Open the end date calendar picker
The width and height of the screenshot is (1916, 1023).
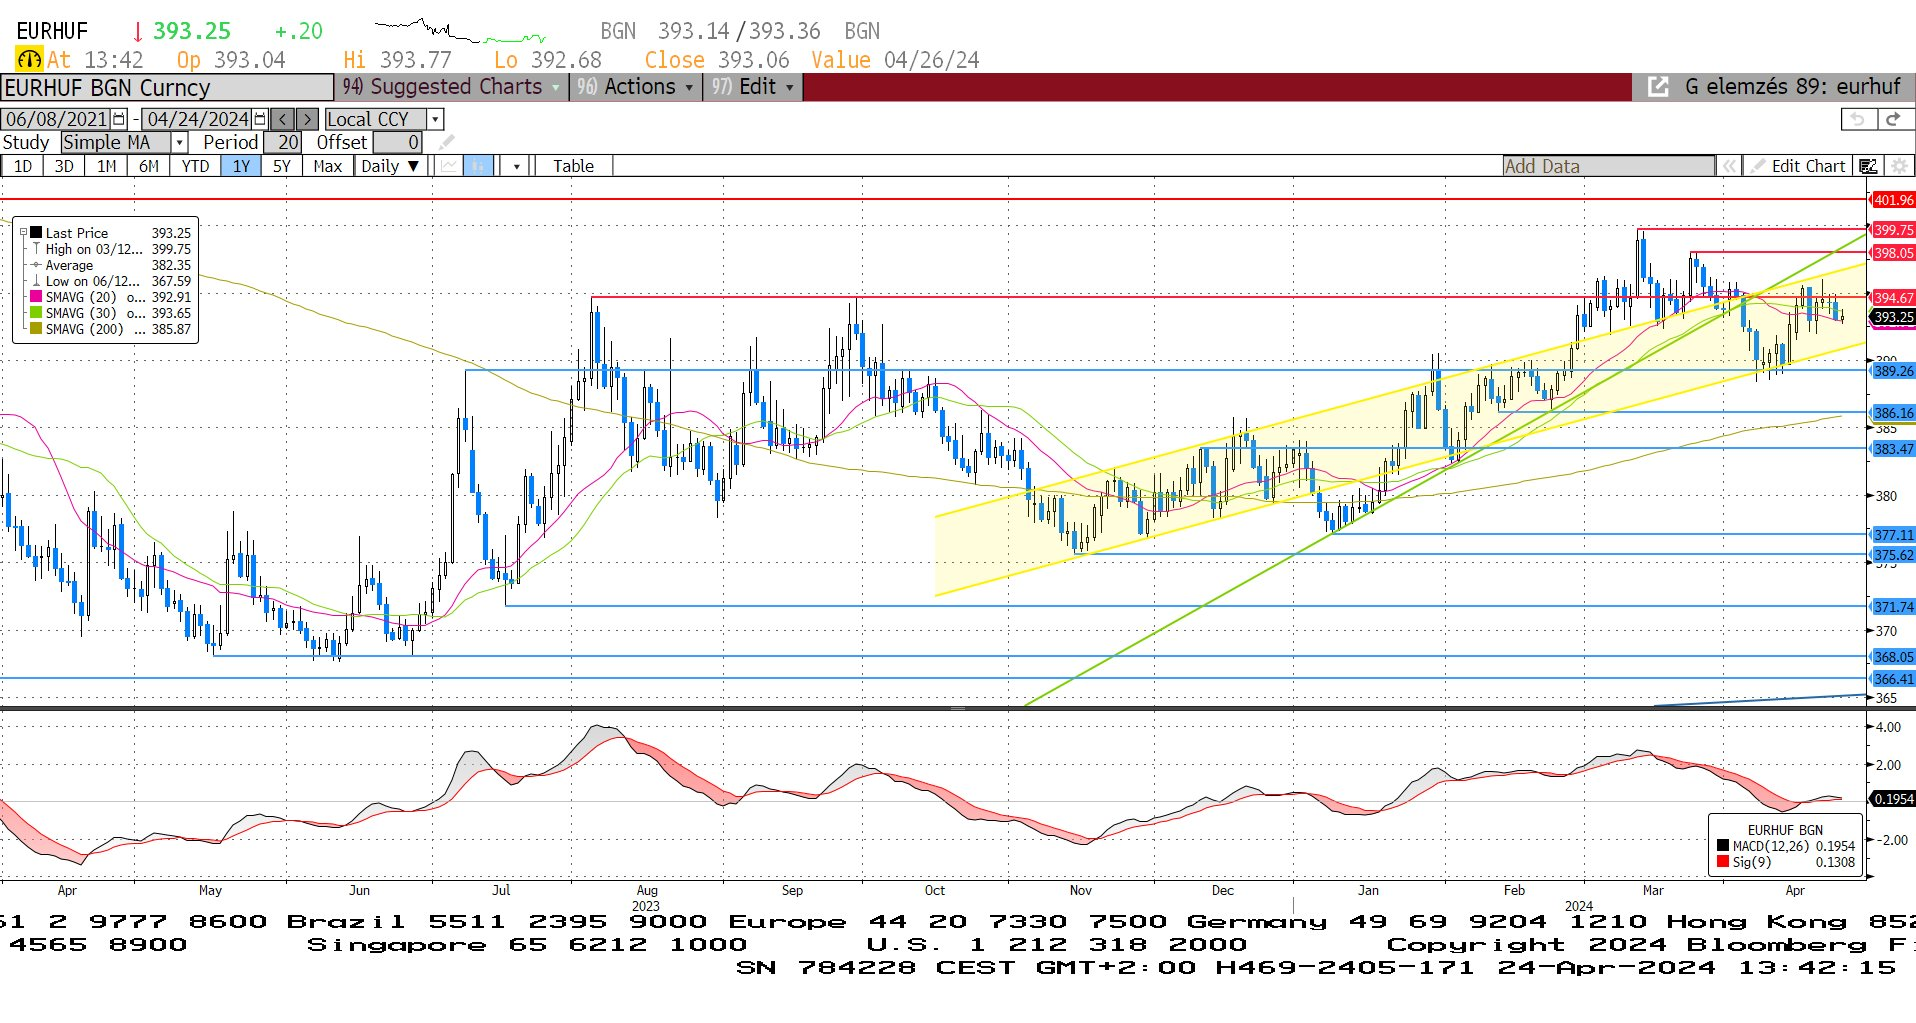[260, 119]
